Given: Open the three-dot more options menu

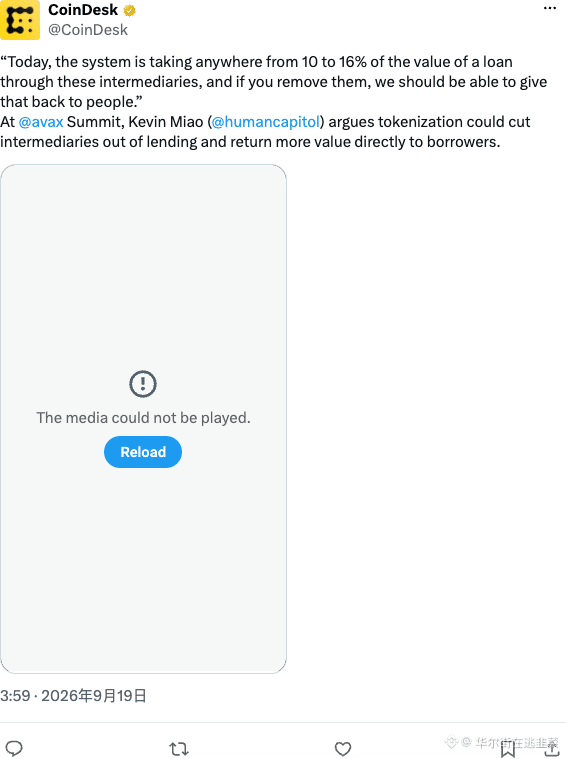Looking at the screenshot, I should tap(550, 8).
